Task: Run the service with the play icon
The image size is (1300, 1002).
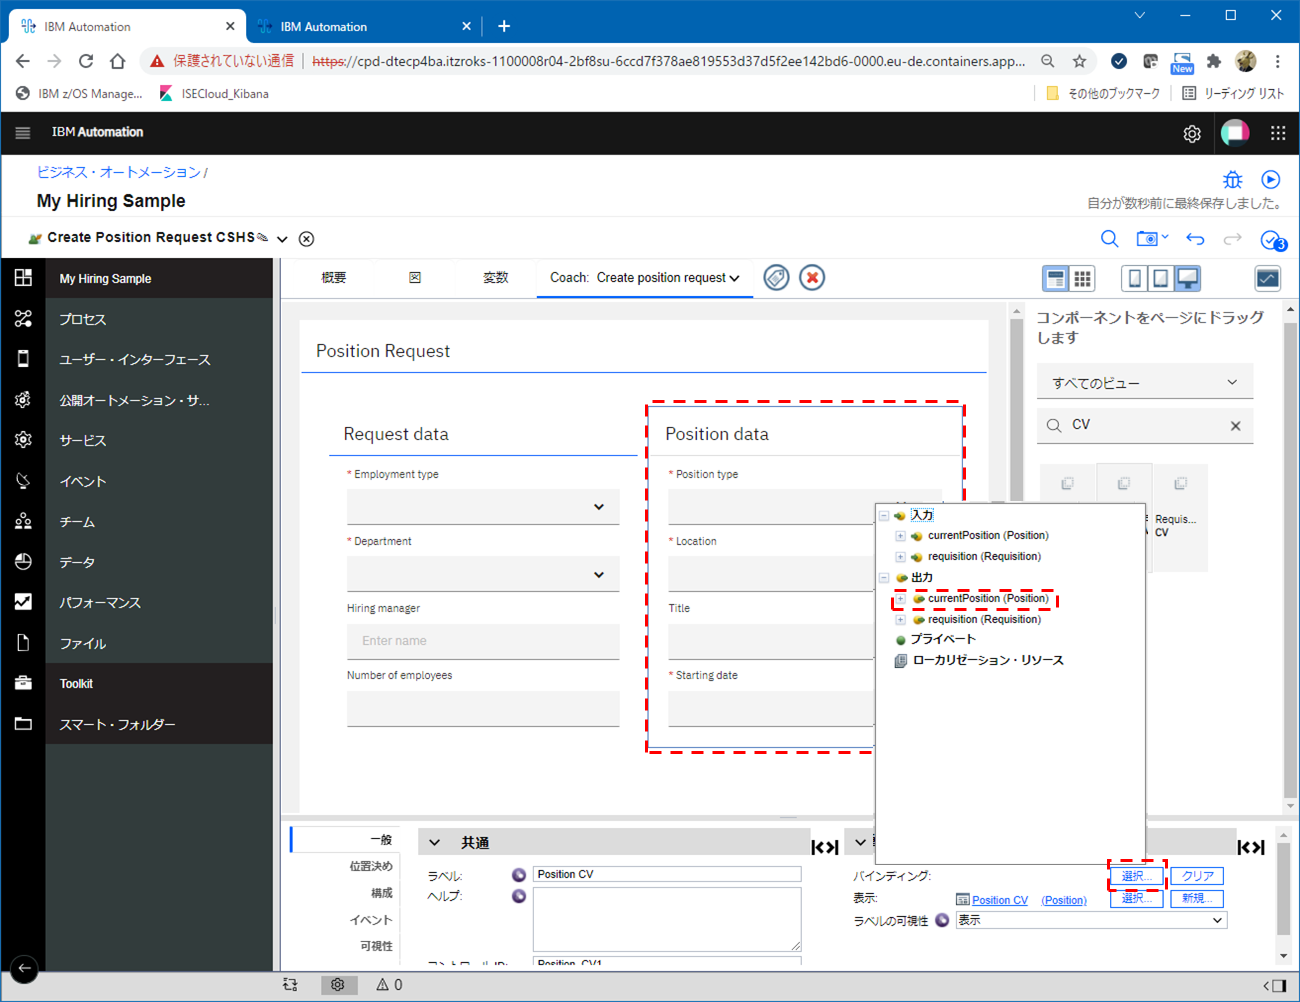Action: [1271, 180]
